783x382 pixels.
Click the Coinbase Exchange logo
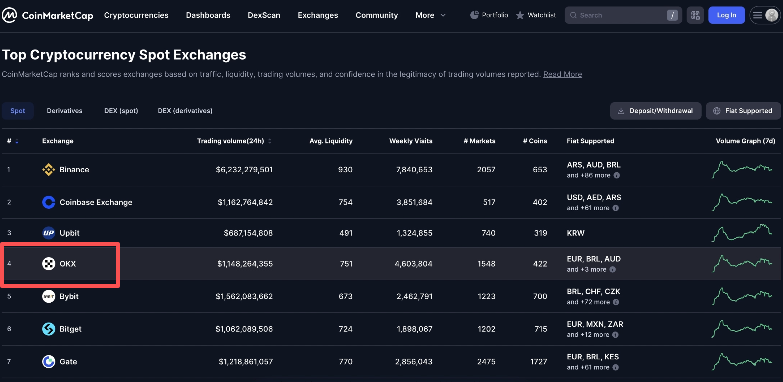click(x=48, y=202)
